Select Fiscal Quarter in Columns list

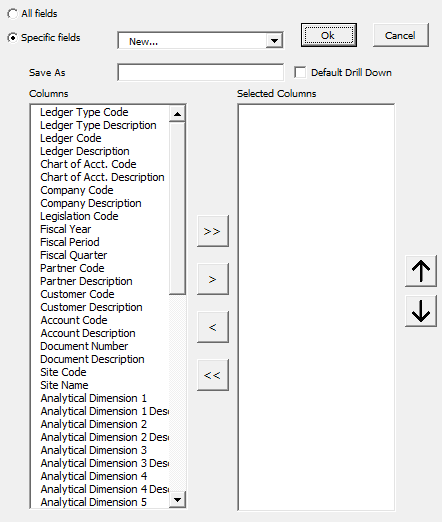[x=99, y=255]
